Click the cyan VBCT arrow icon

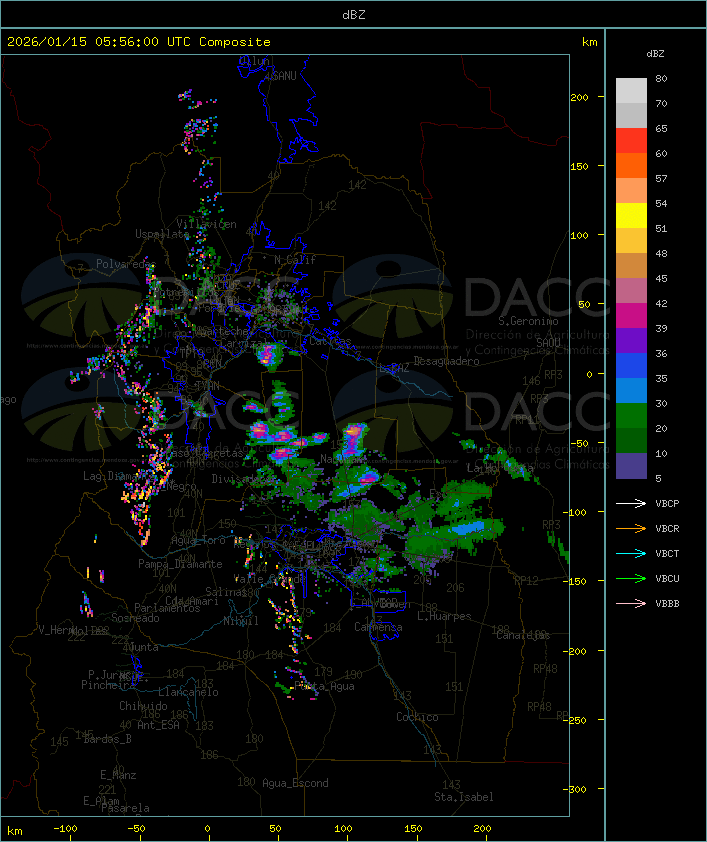point(631,553)
